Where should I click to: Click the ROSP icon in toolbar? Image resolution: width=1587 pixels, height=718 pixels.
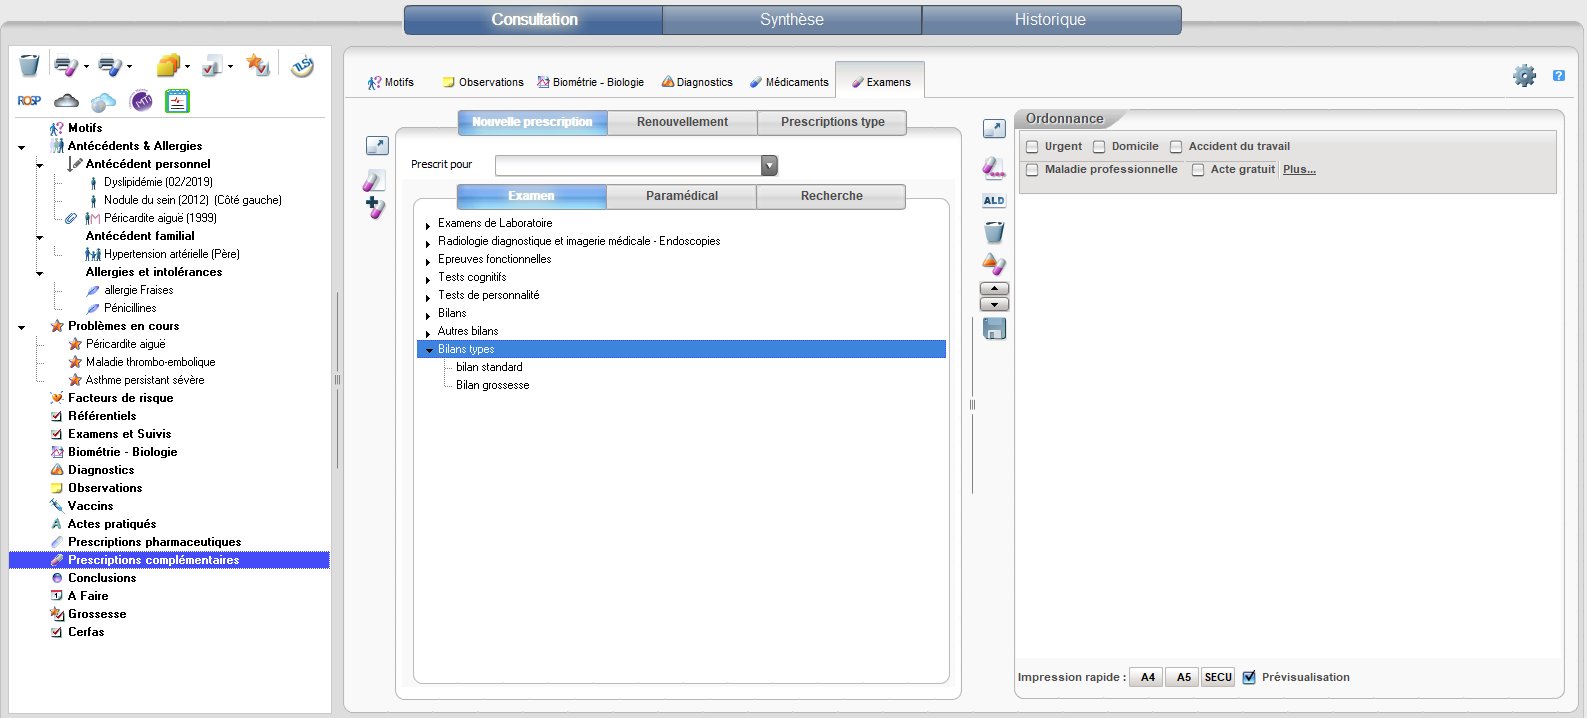click(29, 101)
